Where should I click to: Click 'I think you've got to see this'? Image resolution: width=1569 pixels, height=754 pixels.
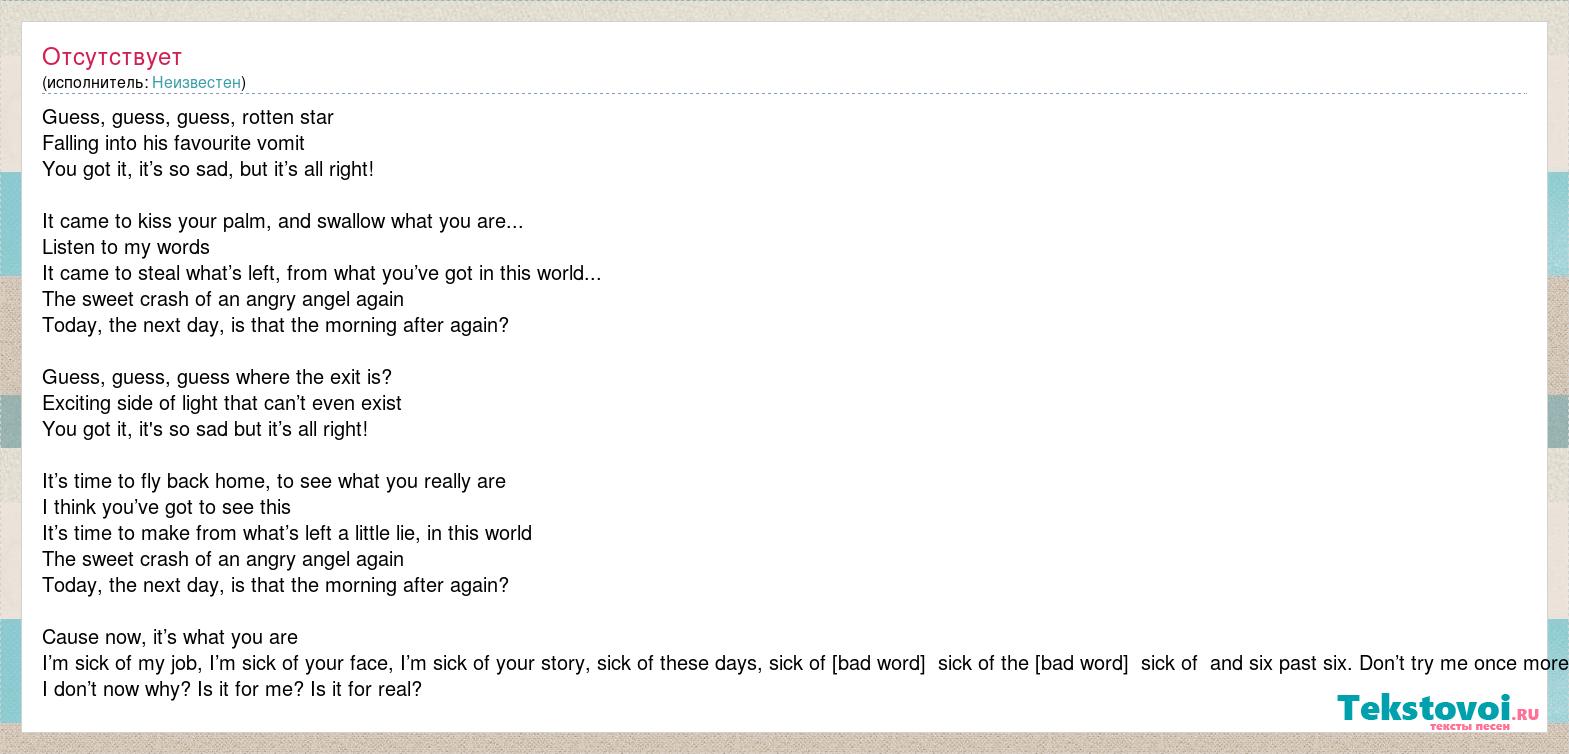coord(166,508)
